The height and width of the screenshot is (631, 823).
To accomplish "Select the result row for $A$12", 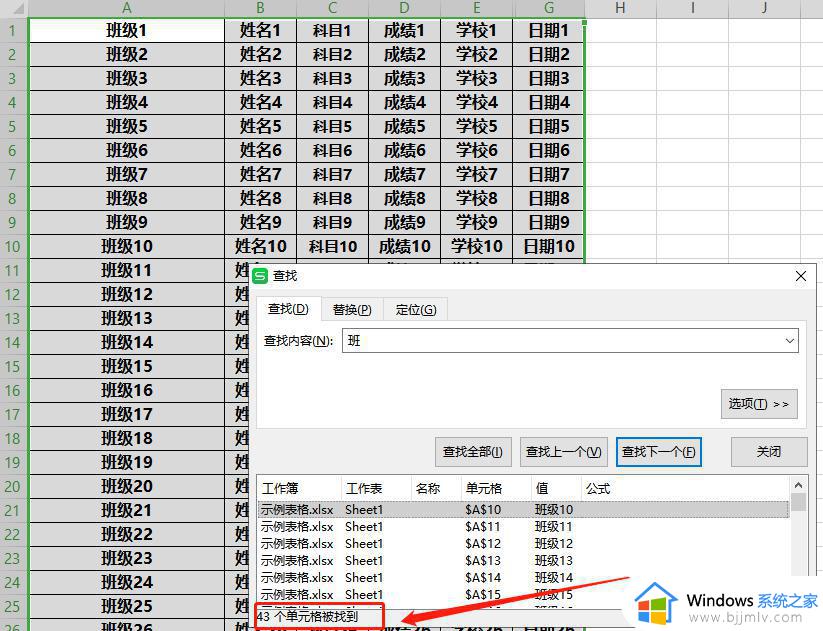I will (523, 543).
